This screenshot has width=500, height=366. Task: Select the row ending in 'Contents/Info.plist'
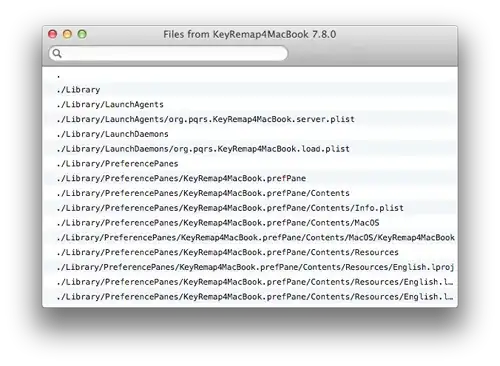(250, 208)
